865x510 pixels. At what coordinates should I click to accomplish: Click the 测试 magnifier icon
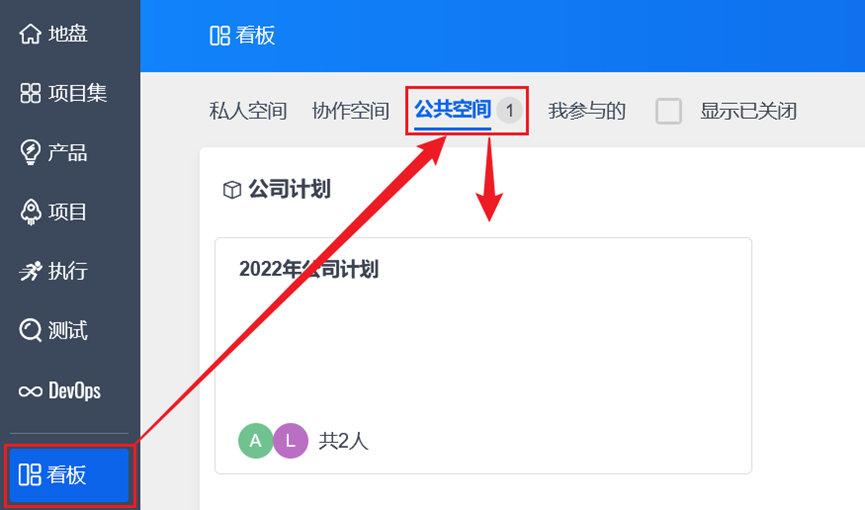pos(30,330)
